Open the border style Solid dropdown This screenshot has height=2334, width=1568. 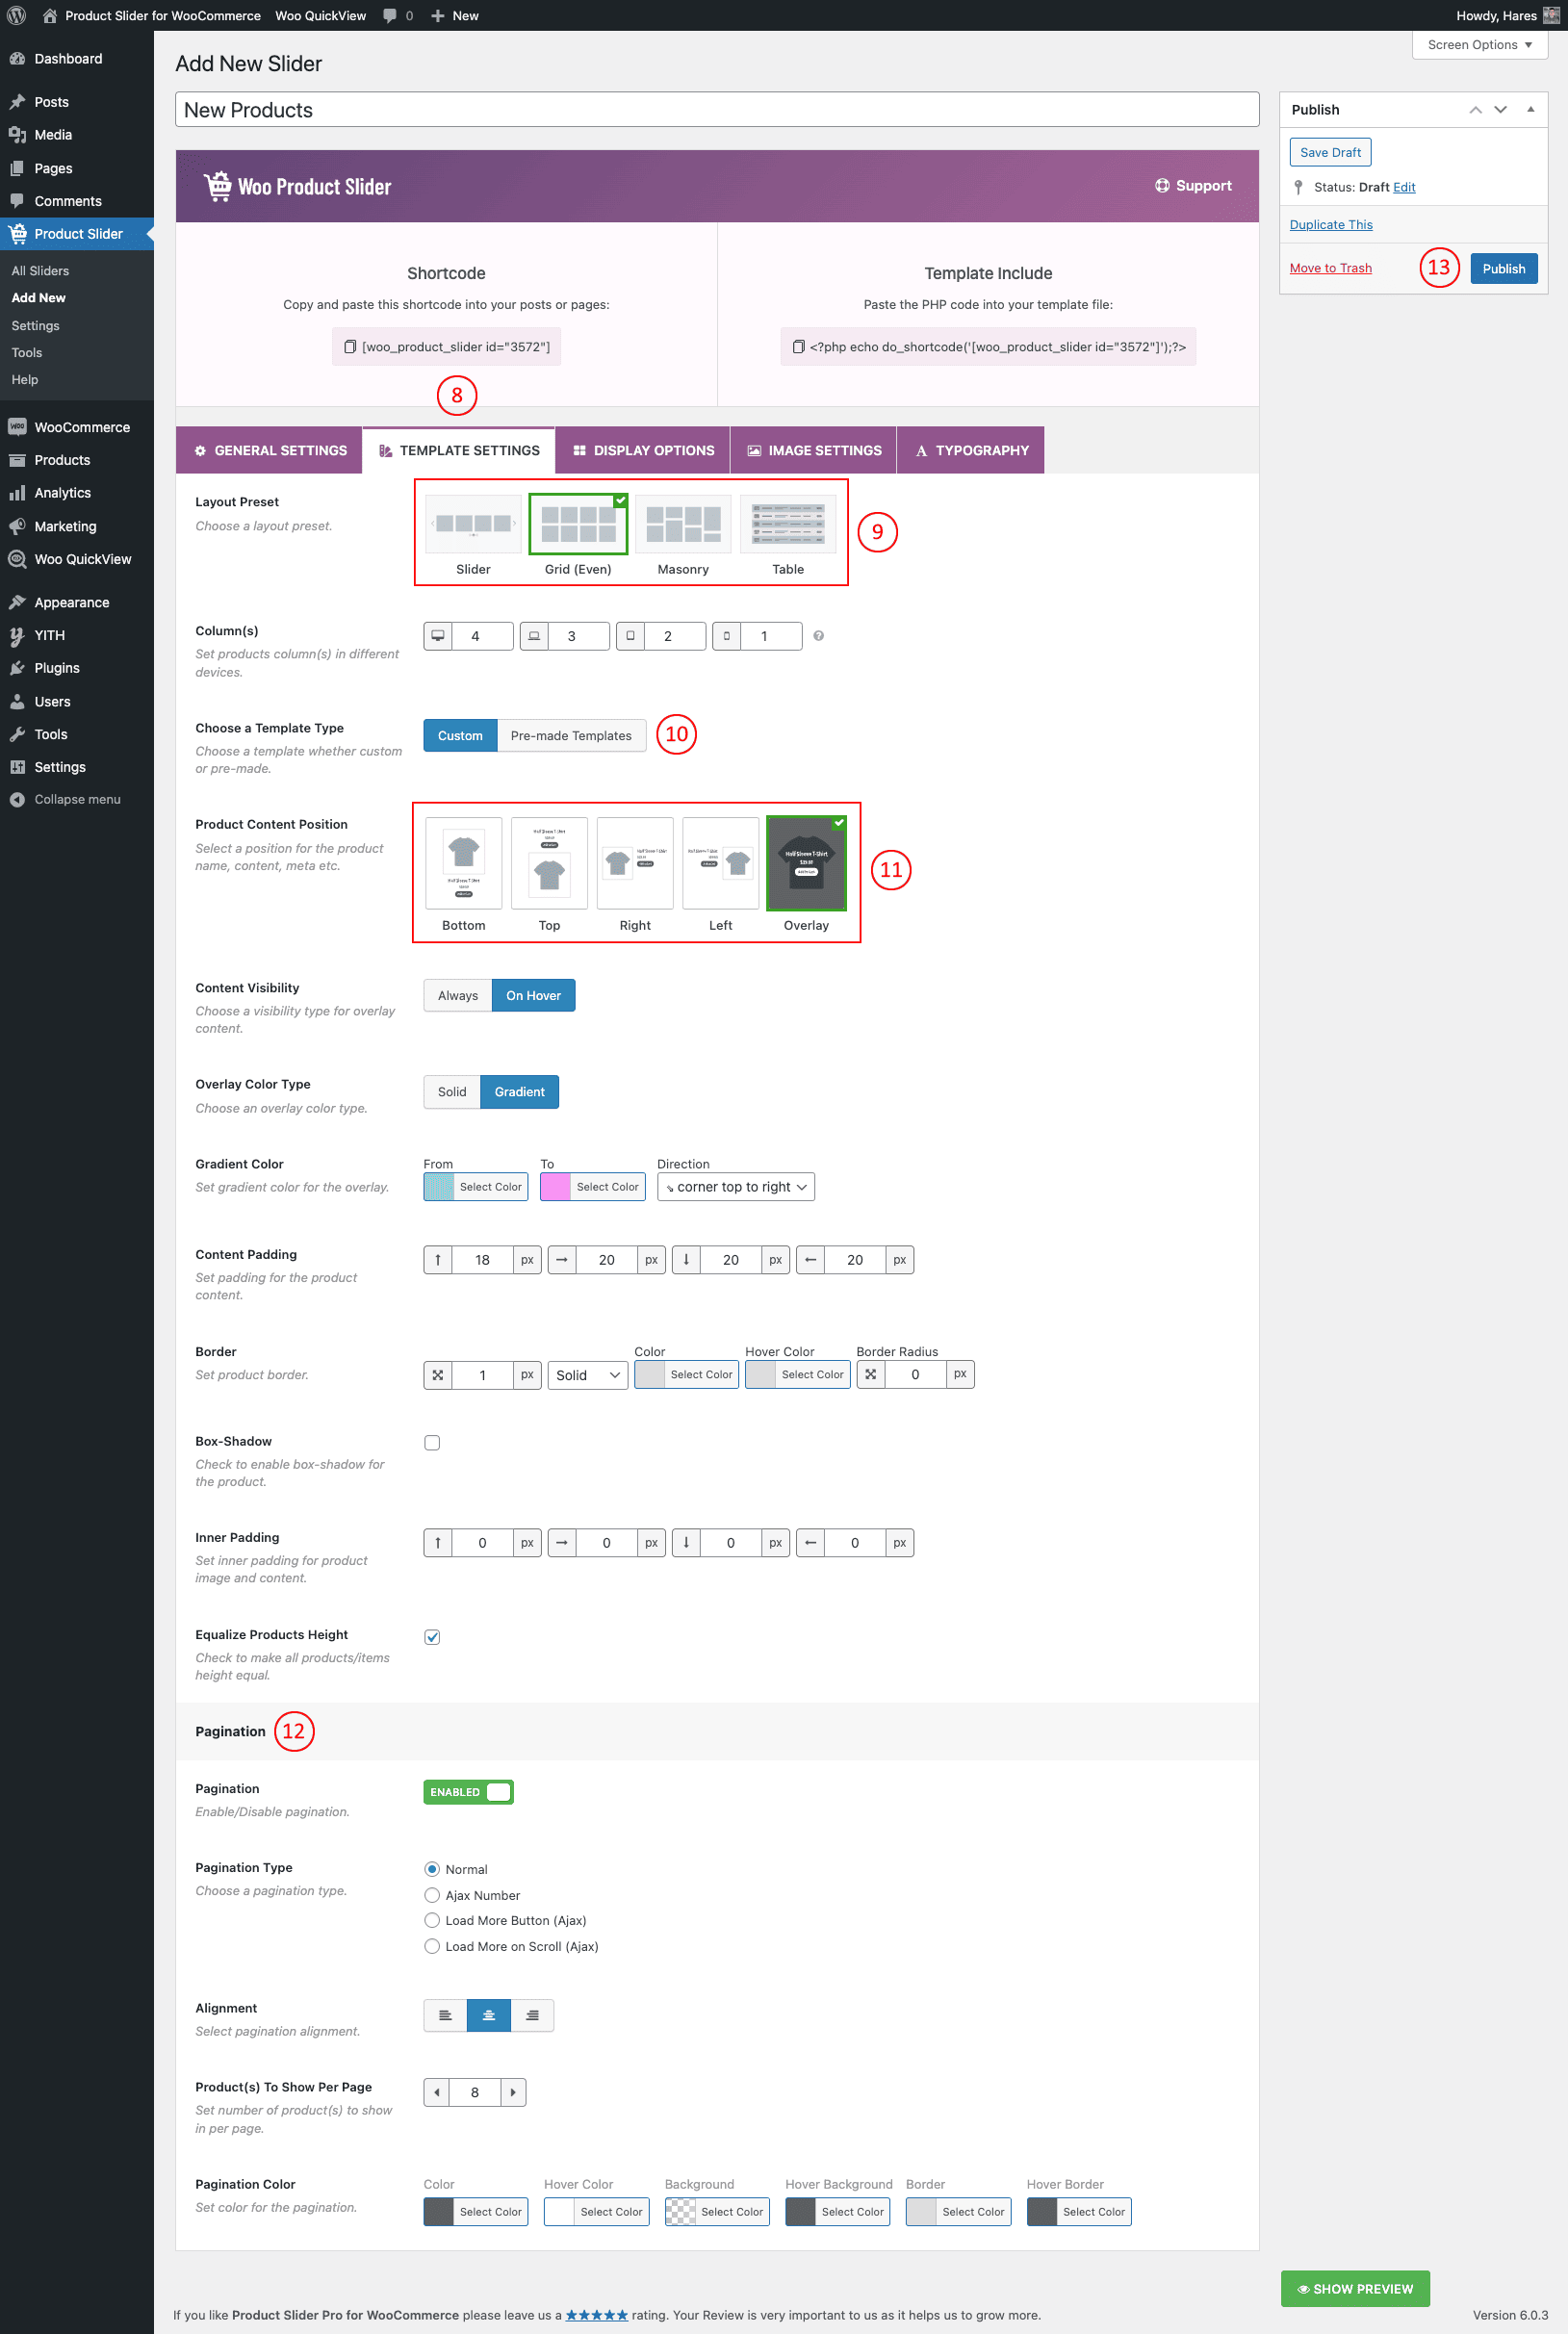(587, 1374)
